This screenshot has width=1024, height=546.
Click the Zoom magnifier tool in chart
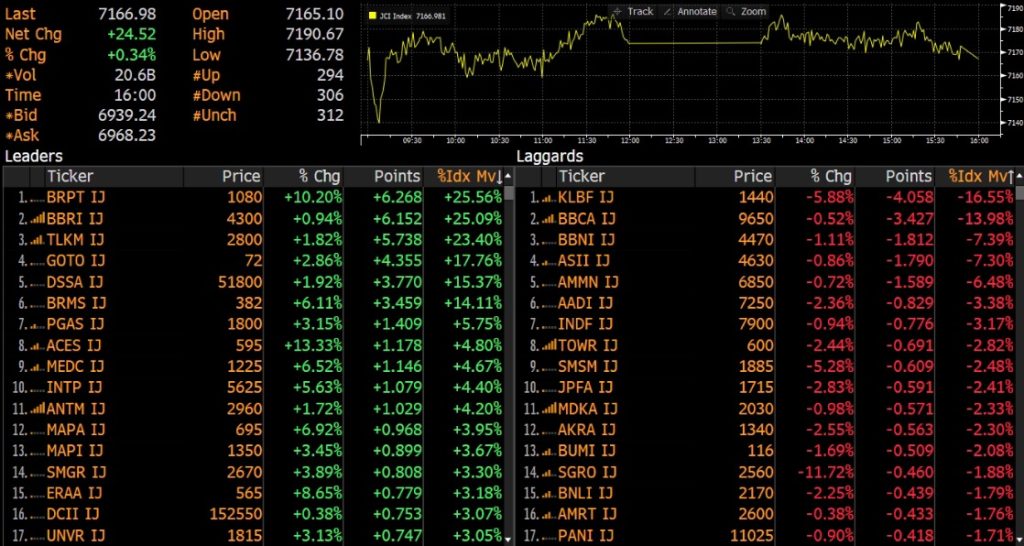746,11
